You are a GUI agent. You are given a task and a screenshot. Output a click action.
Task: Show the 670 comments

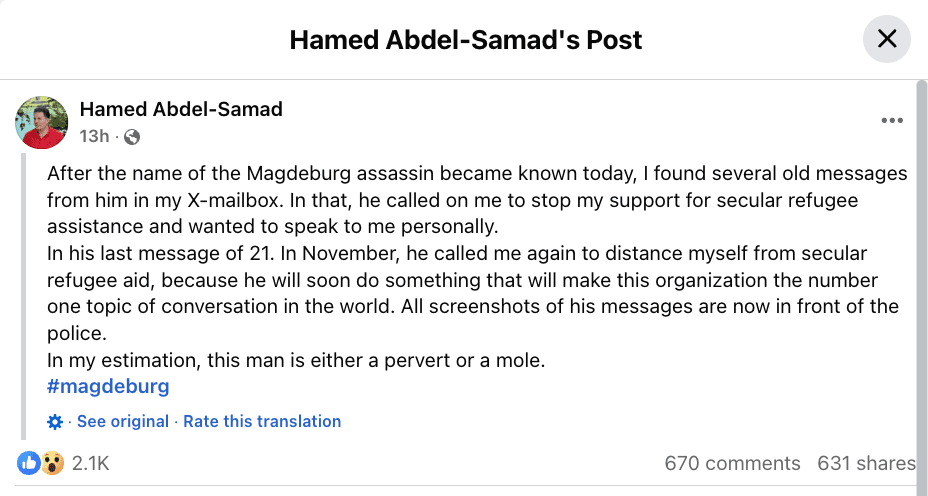[732, 463]
